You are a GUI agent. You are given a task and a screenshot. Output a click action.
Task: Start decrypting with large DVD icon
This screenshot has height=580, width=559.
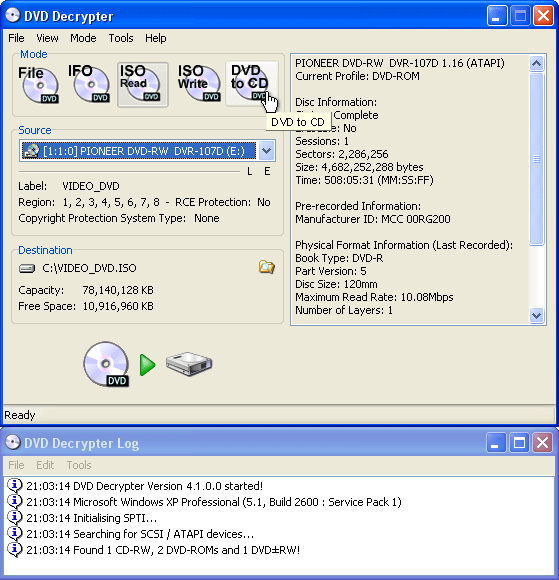[x=106, y=364]
